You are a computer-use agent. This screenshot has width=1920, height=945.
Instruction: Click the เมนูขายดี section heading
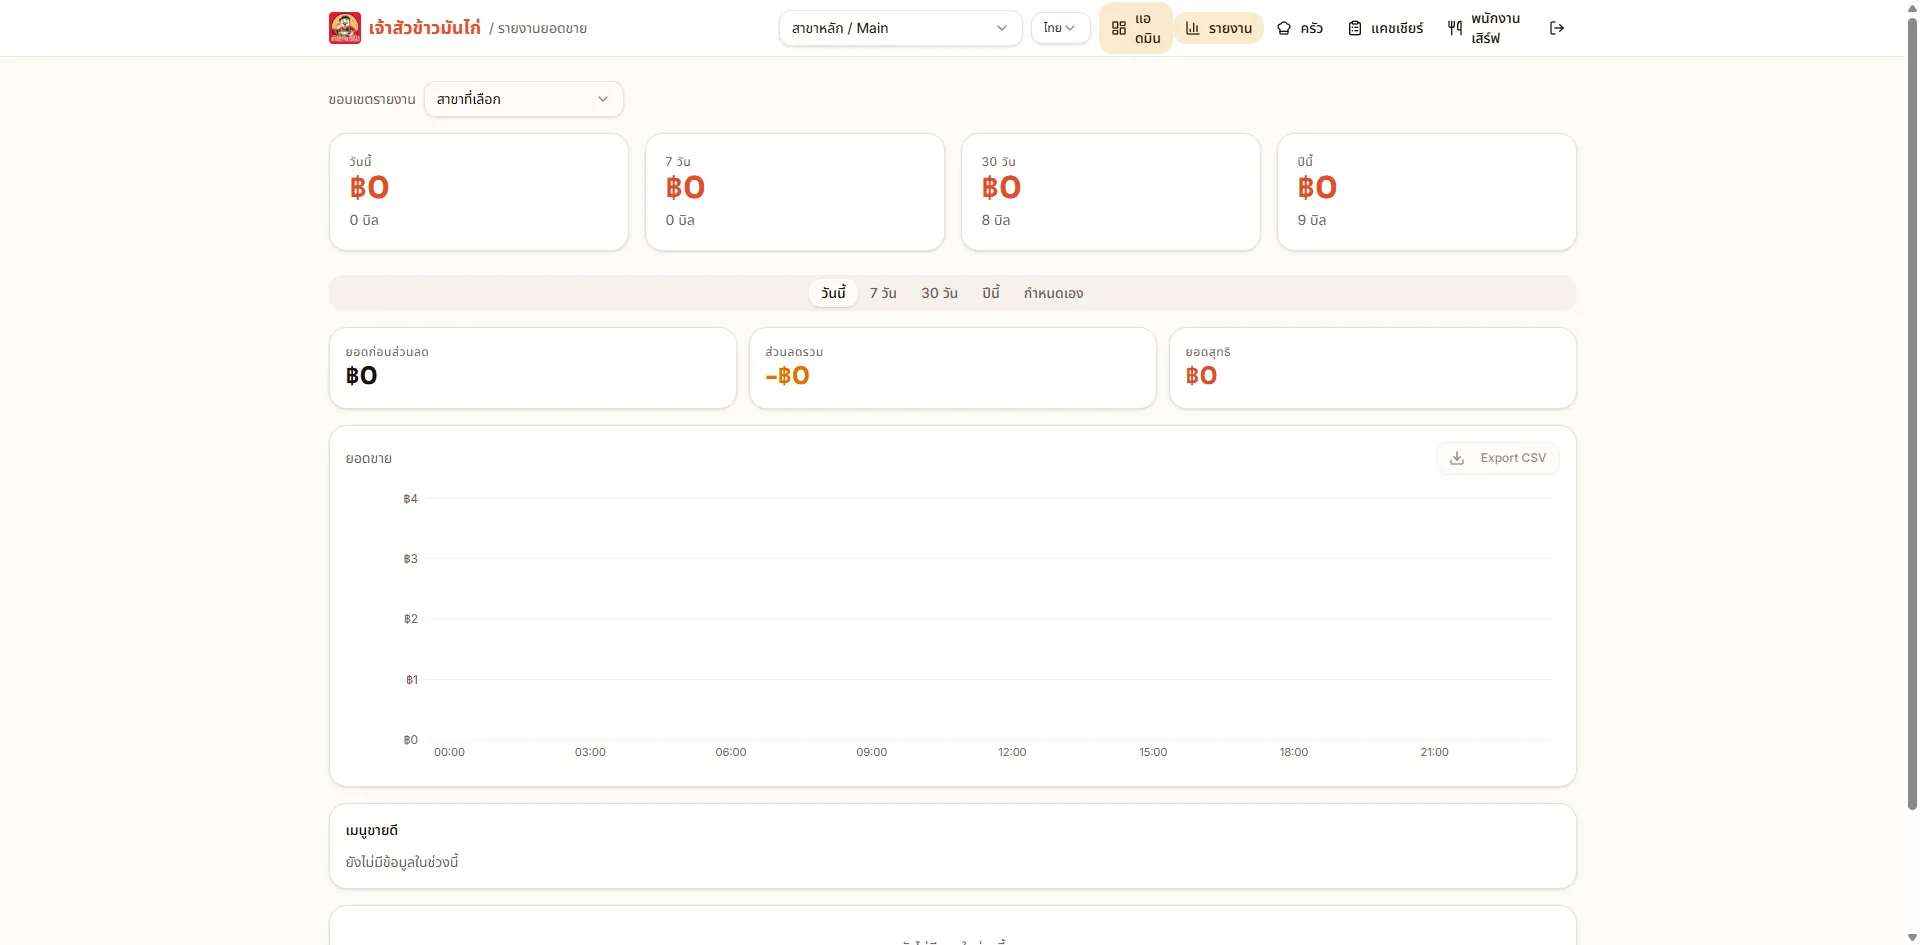[372, 830]
